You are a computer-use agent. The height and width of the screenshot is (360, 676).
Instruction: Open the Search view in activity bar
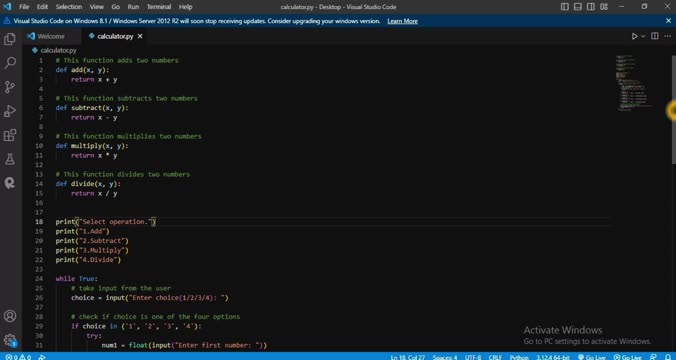(x=9, y=63)
